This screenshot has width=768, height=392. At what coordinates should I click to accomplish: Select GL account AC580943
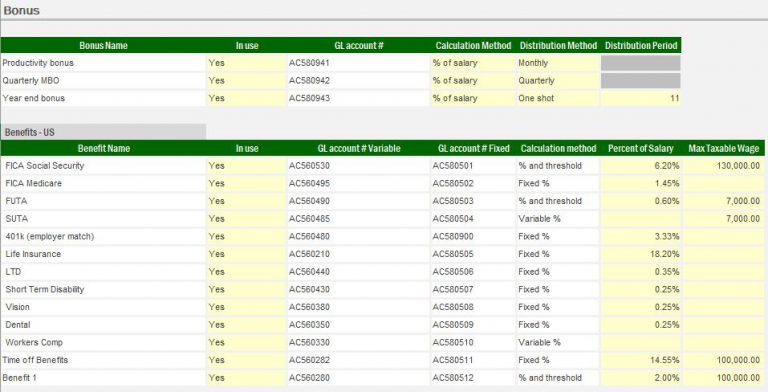coord(358,98)
